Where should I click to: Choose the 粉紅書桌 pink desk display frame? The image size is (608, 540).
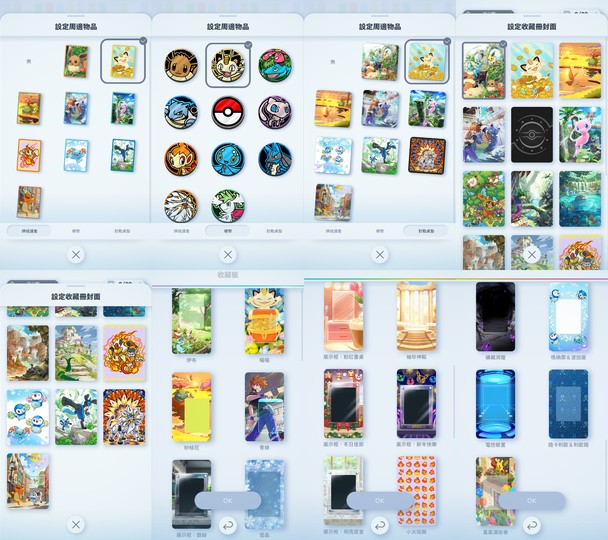[x=344, y=316]
